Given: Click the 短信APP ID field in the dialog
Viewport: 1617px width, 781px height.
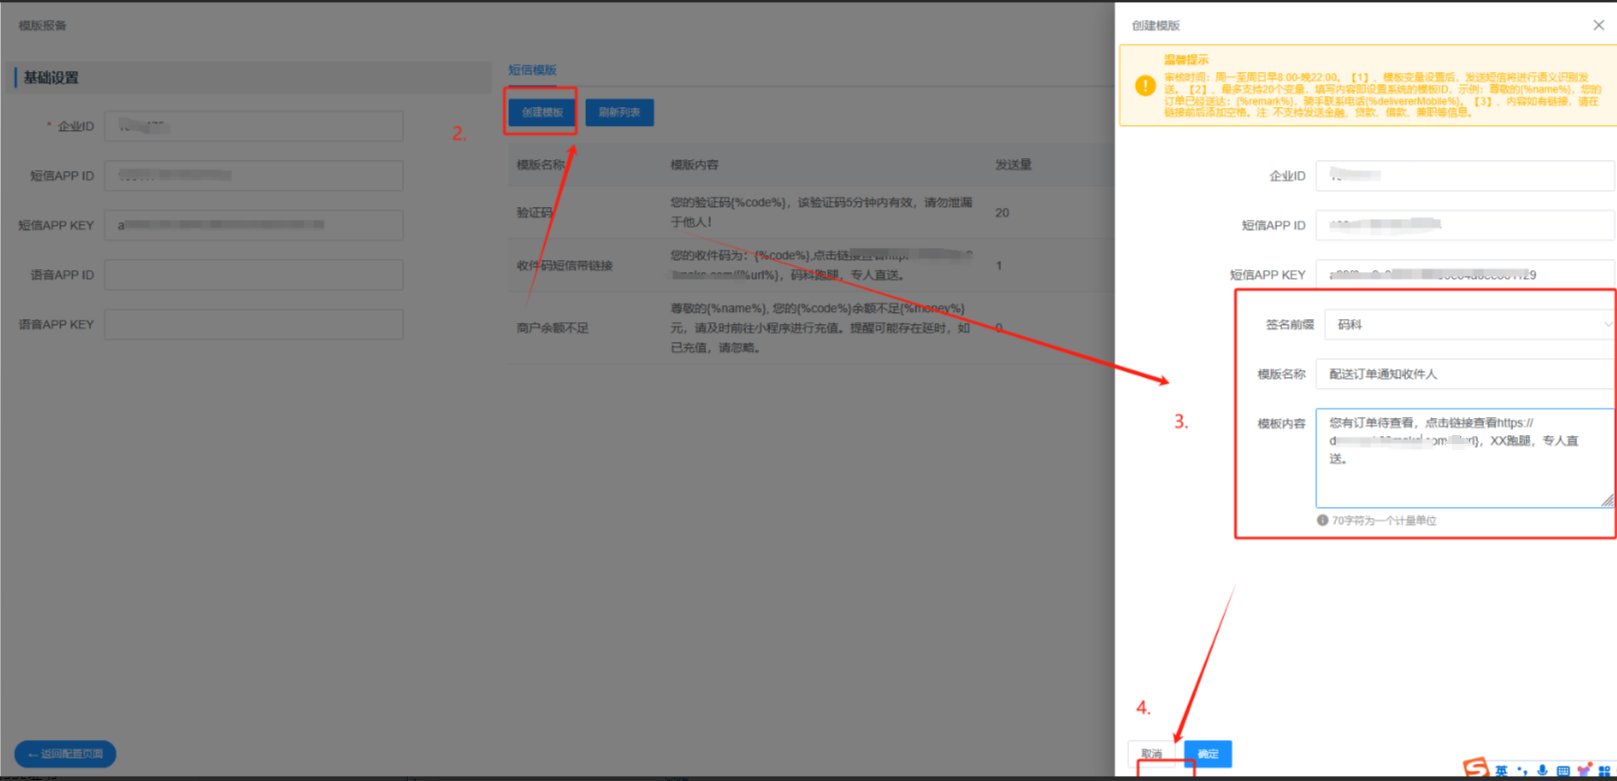Looking at the screenshot, I should coord(1465,225).
